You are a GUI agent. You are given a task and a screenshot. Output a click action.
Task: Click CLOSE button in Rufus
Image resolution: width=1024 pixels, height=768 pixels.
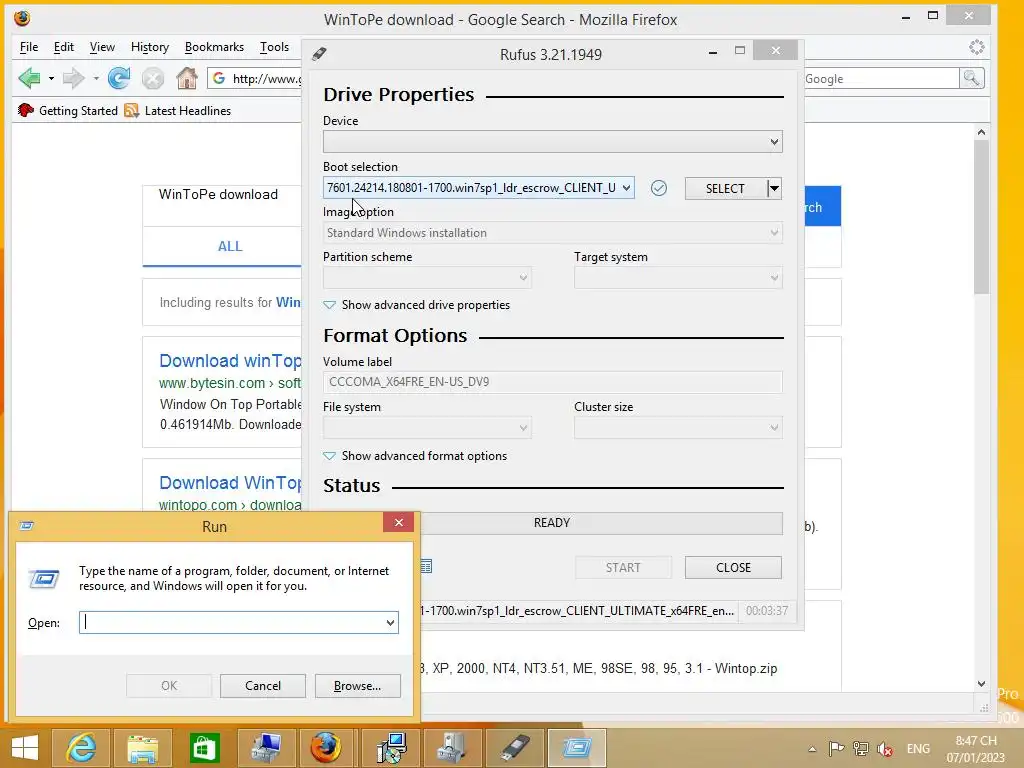[733, 568]
